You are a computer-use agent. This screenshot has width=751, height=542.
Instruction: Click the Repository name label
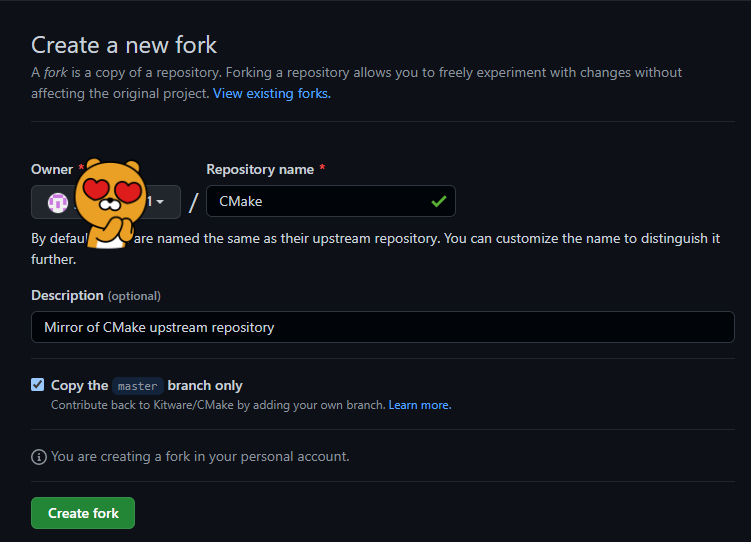260,169
